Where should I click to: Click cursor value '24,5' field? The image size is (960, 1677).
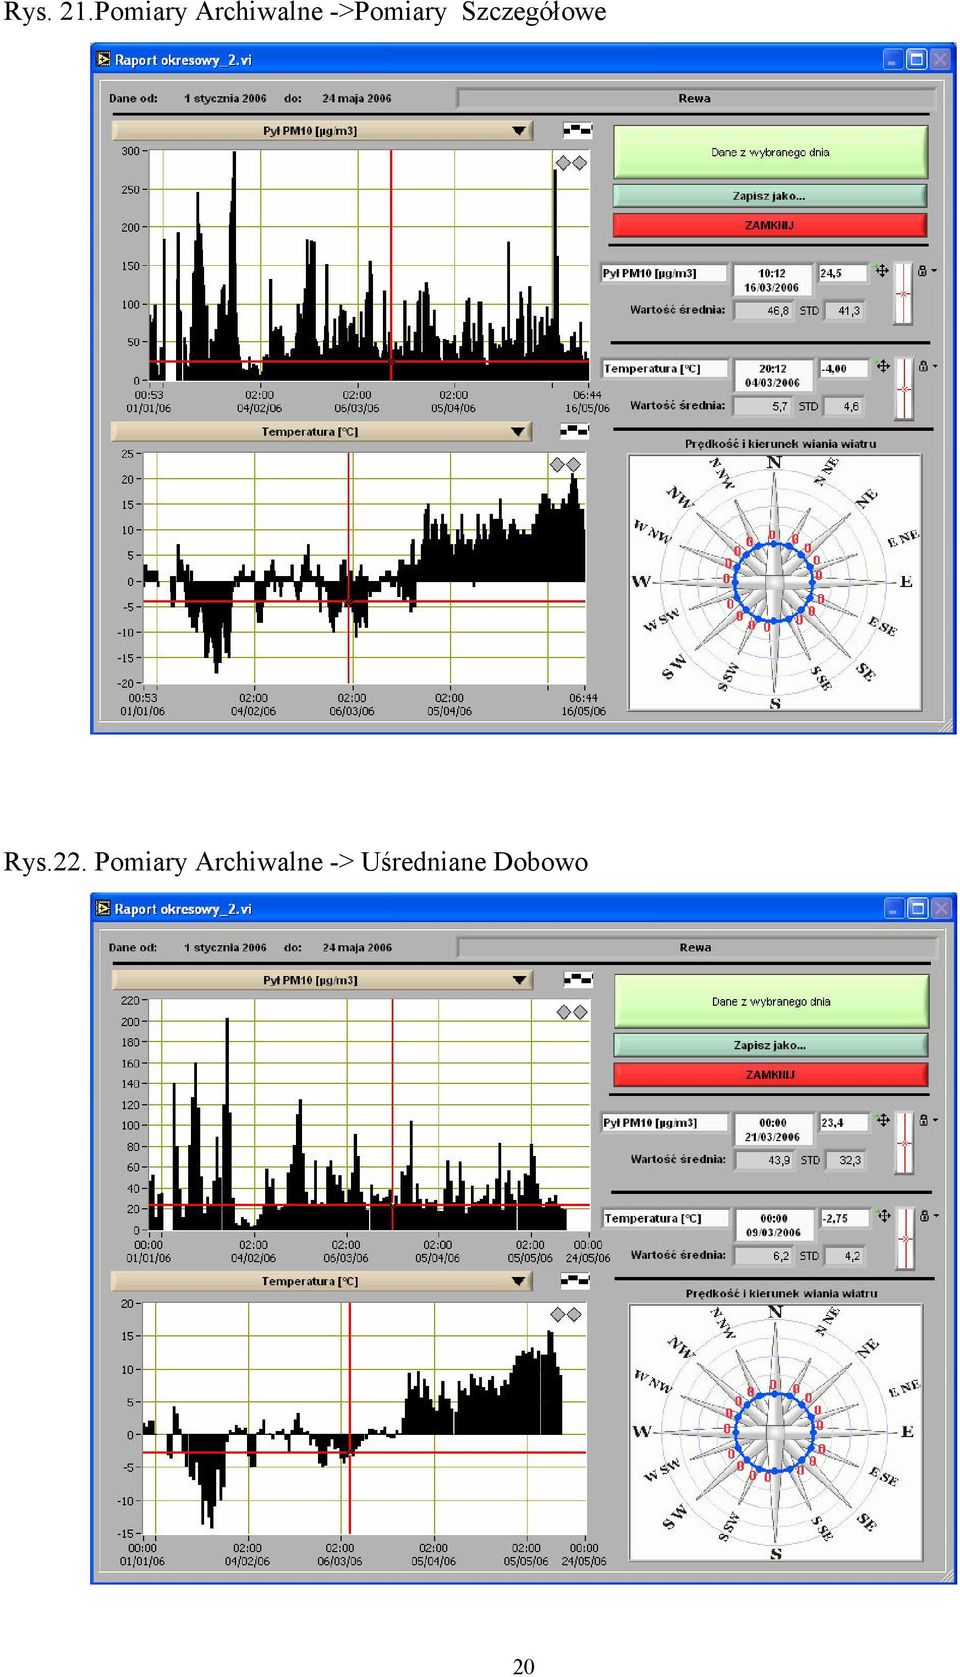[x=842, y=273]
